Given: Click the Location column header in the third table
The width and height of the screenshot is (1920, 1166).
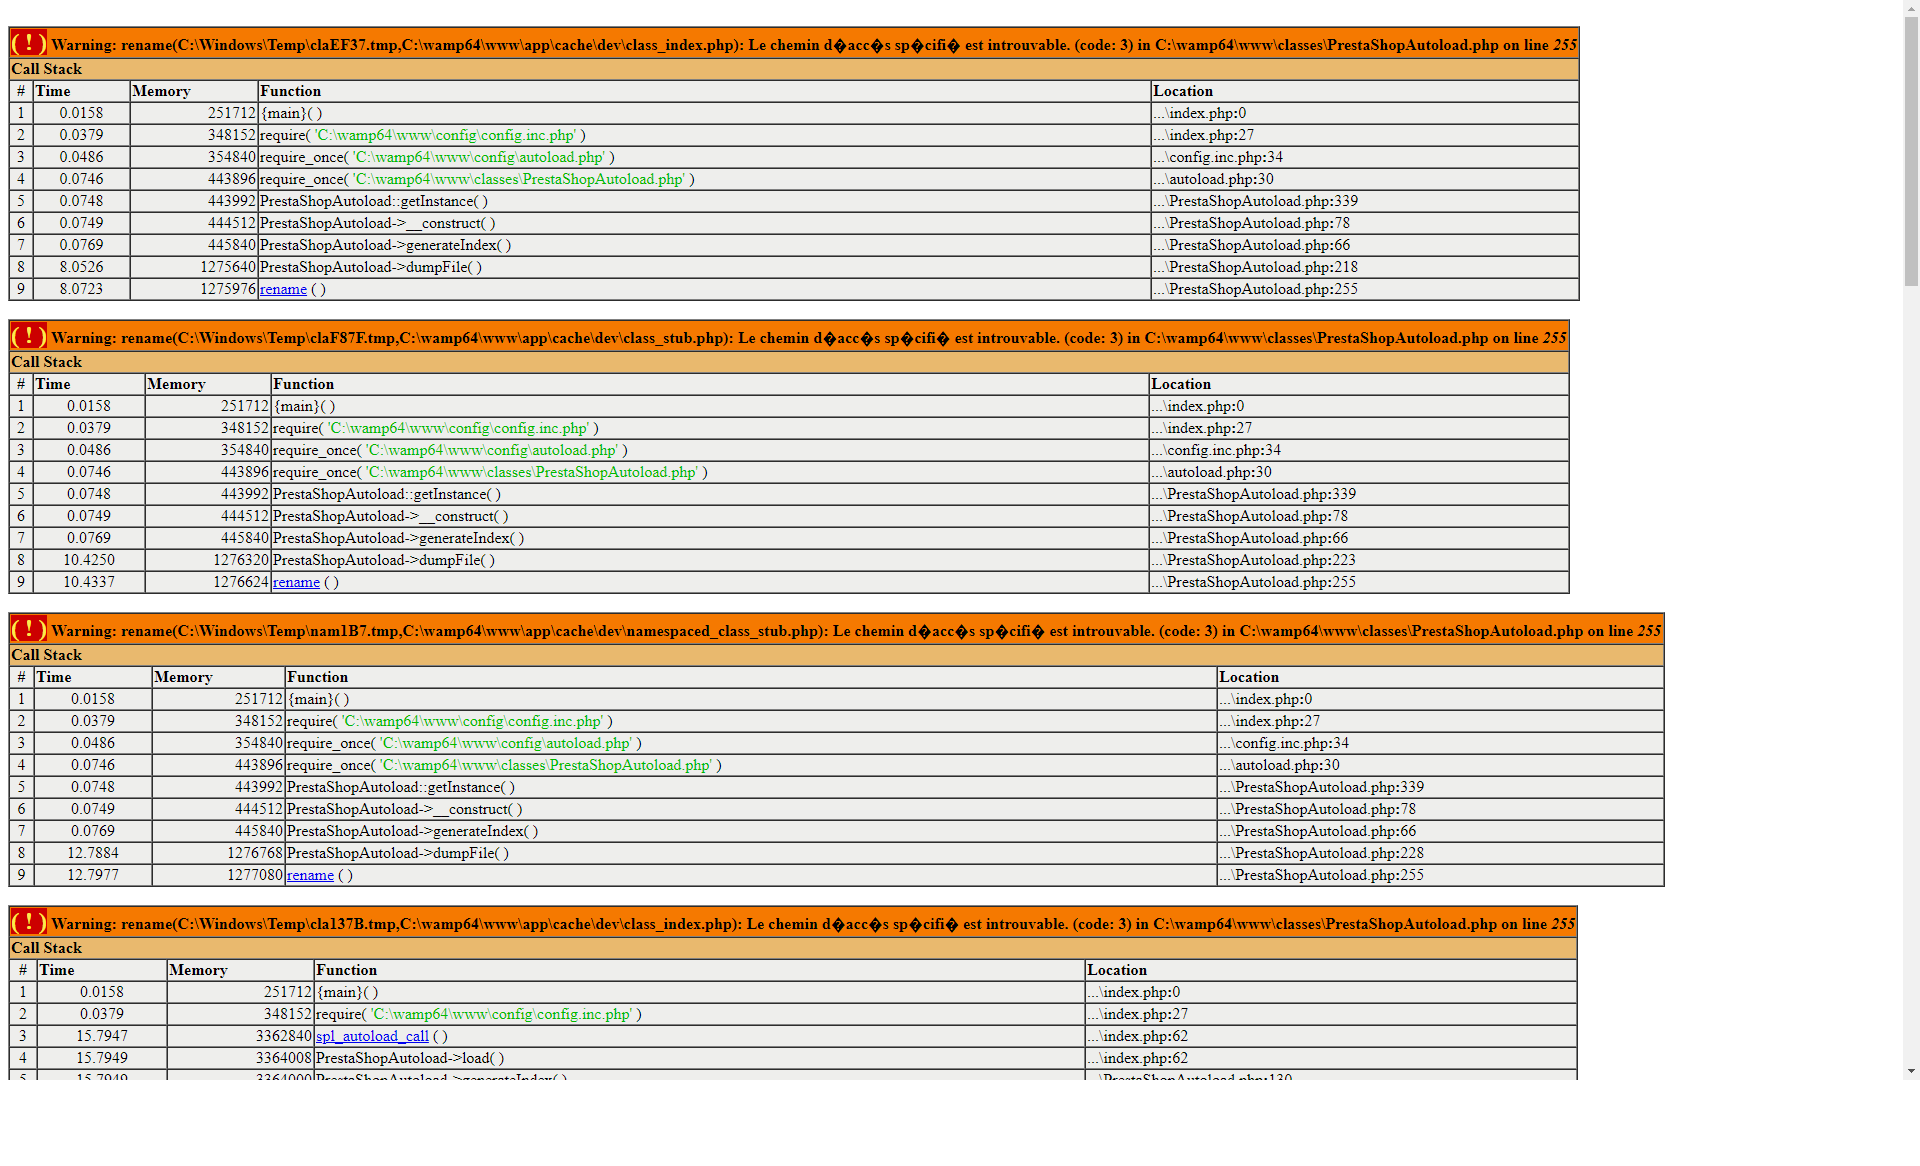Looking at the screenshot, I should (1248, 677).
